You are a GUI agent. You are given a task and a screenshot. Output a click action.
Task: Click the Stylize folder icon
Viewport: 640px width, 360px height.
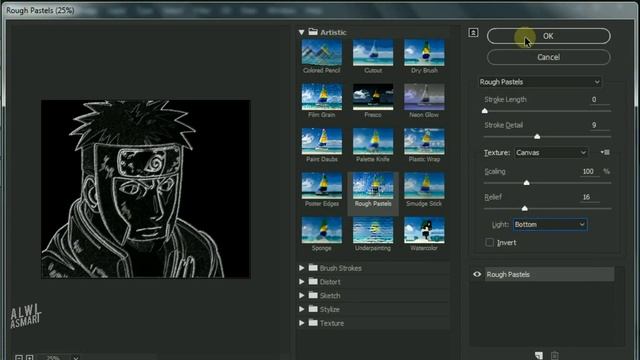tap(313, 309)
